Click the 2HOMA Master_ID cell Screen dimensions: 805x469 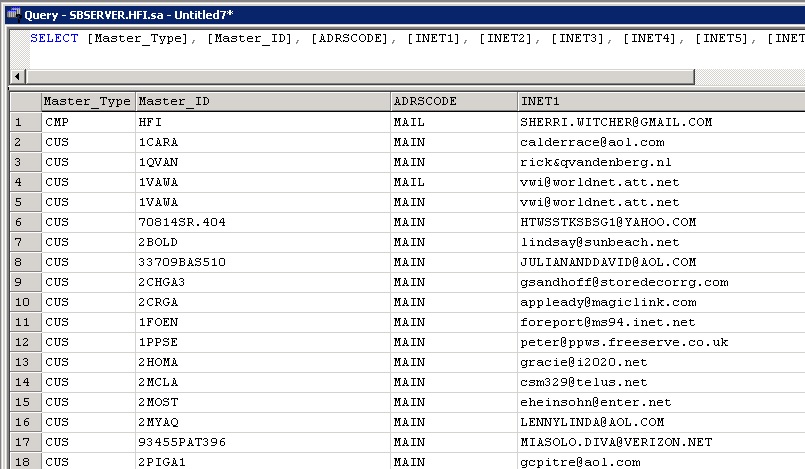click(263, 362)
